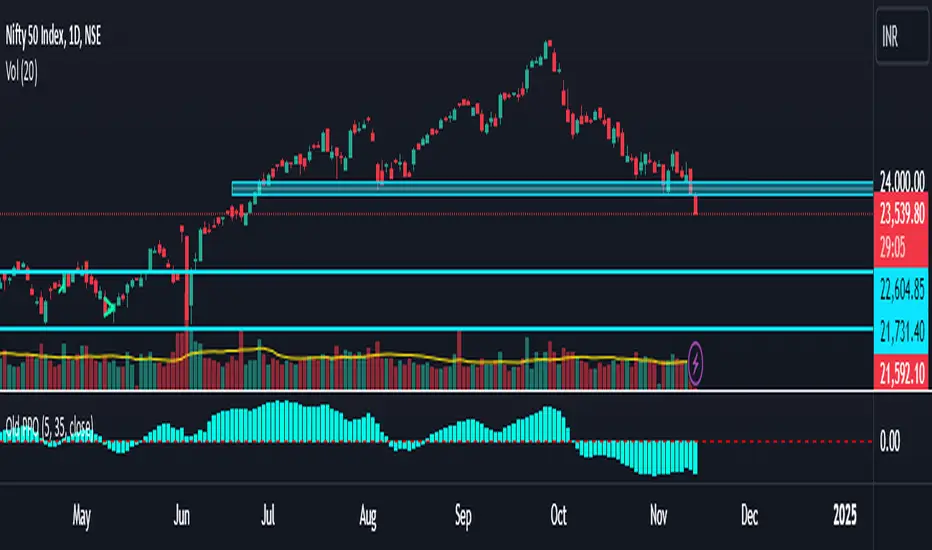Select the 22,604.85 cyan price label
932x550 pixels.
[902, 291]
